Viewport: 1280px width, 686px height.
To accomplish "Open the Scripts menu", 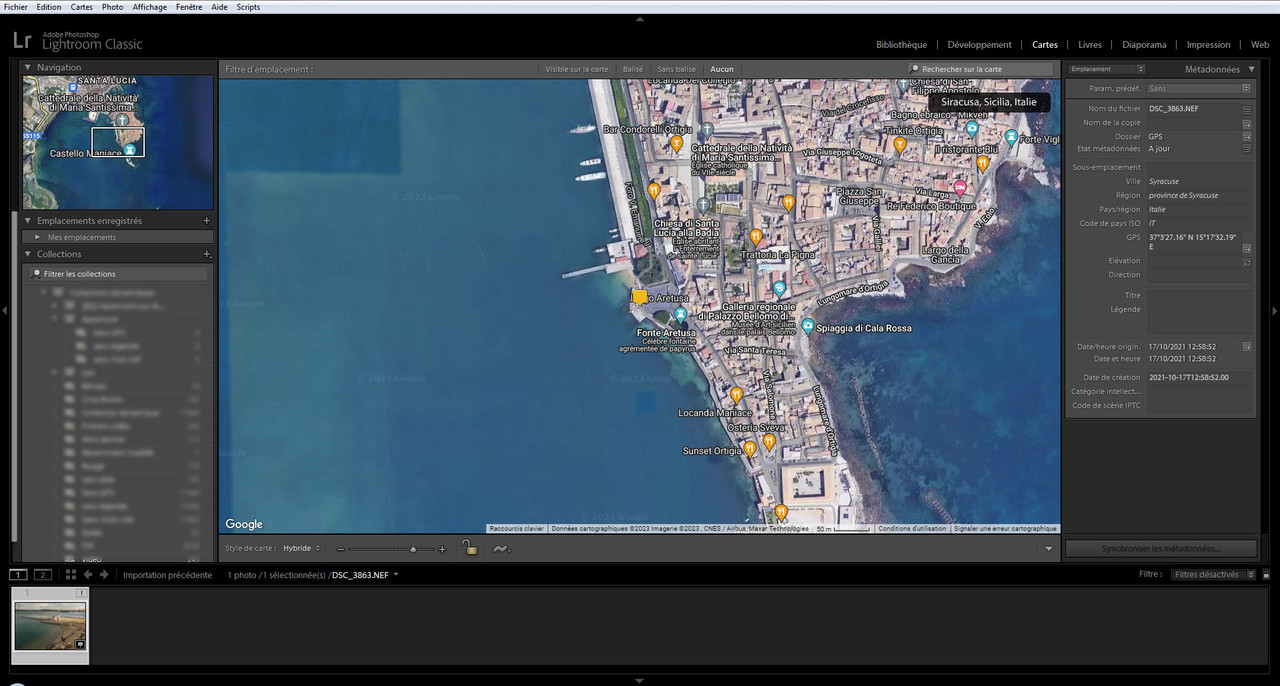I will (248, 7).
